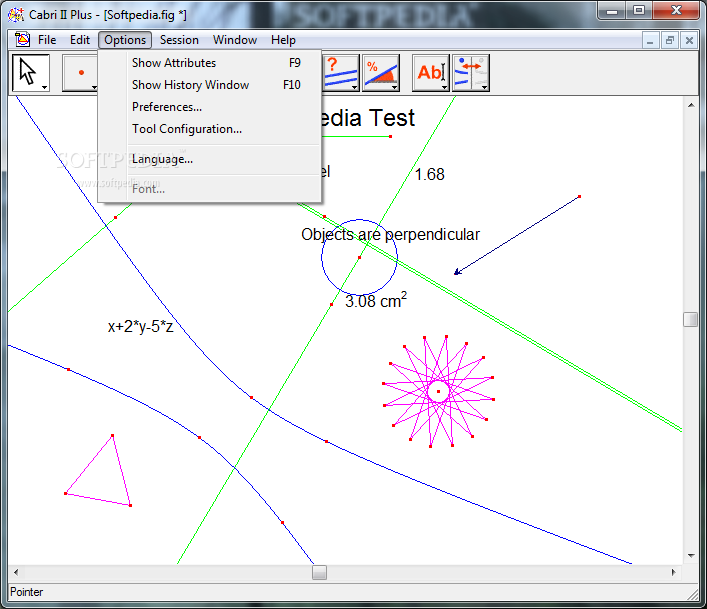Image resolution: width=707 pixels, height=609 pixels.
Task: Click the dark blue vector arrowhead
Action: click(457, 271)
